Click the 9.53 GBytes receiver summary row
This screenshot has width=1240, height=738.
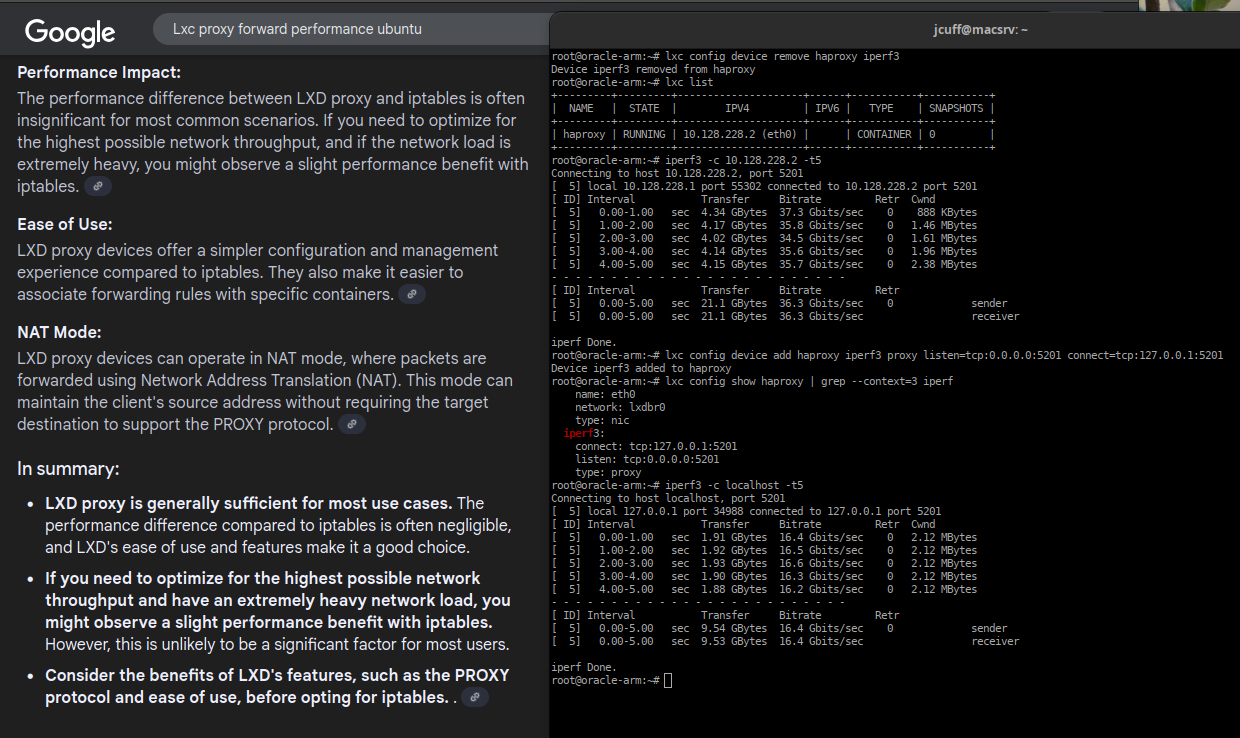[785, 641]
